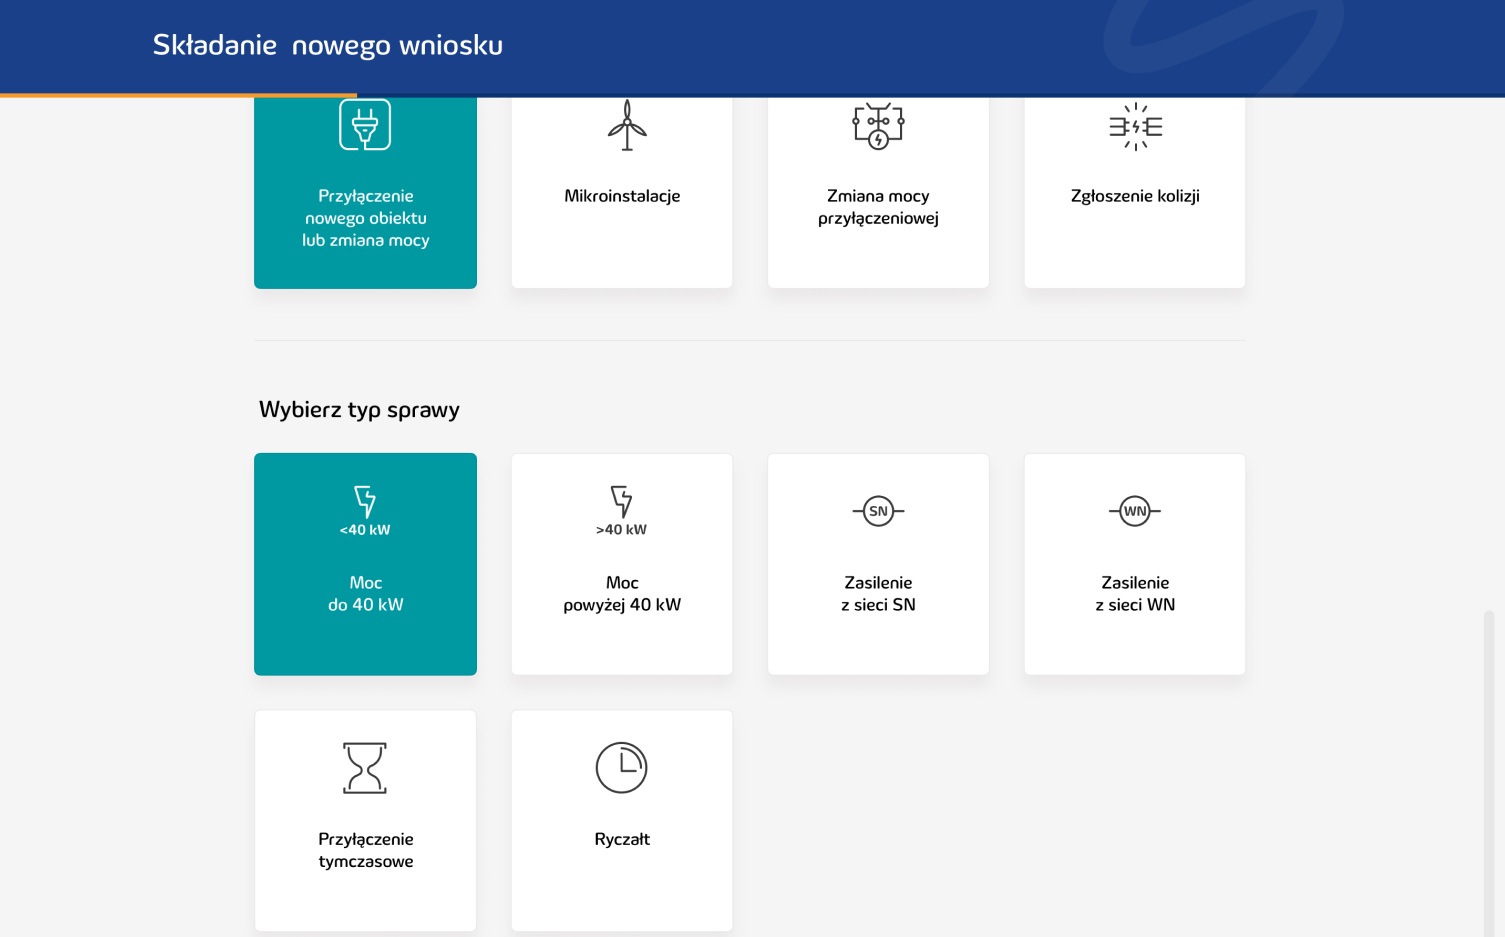Click the >40 kW lightning bolt icon

pos(622,501)
